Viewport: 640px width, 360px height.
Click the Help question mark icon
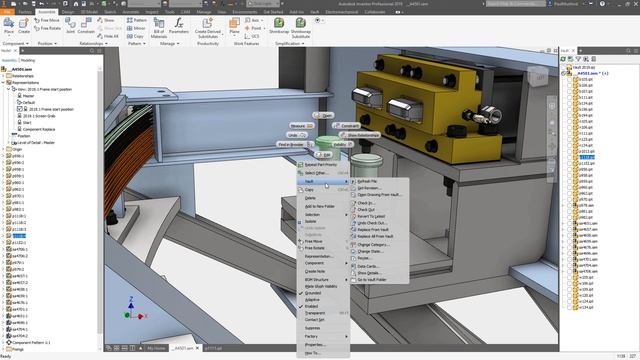(x=602, y=4)
